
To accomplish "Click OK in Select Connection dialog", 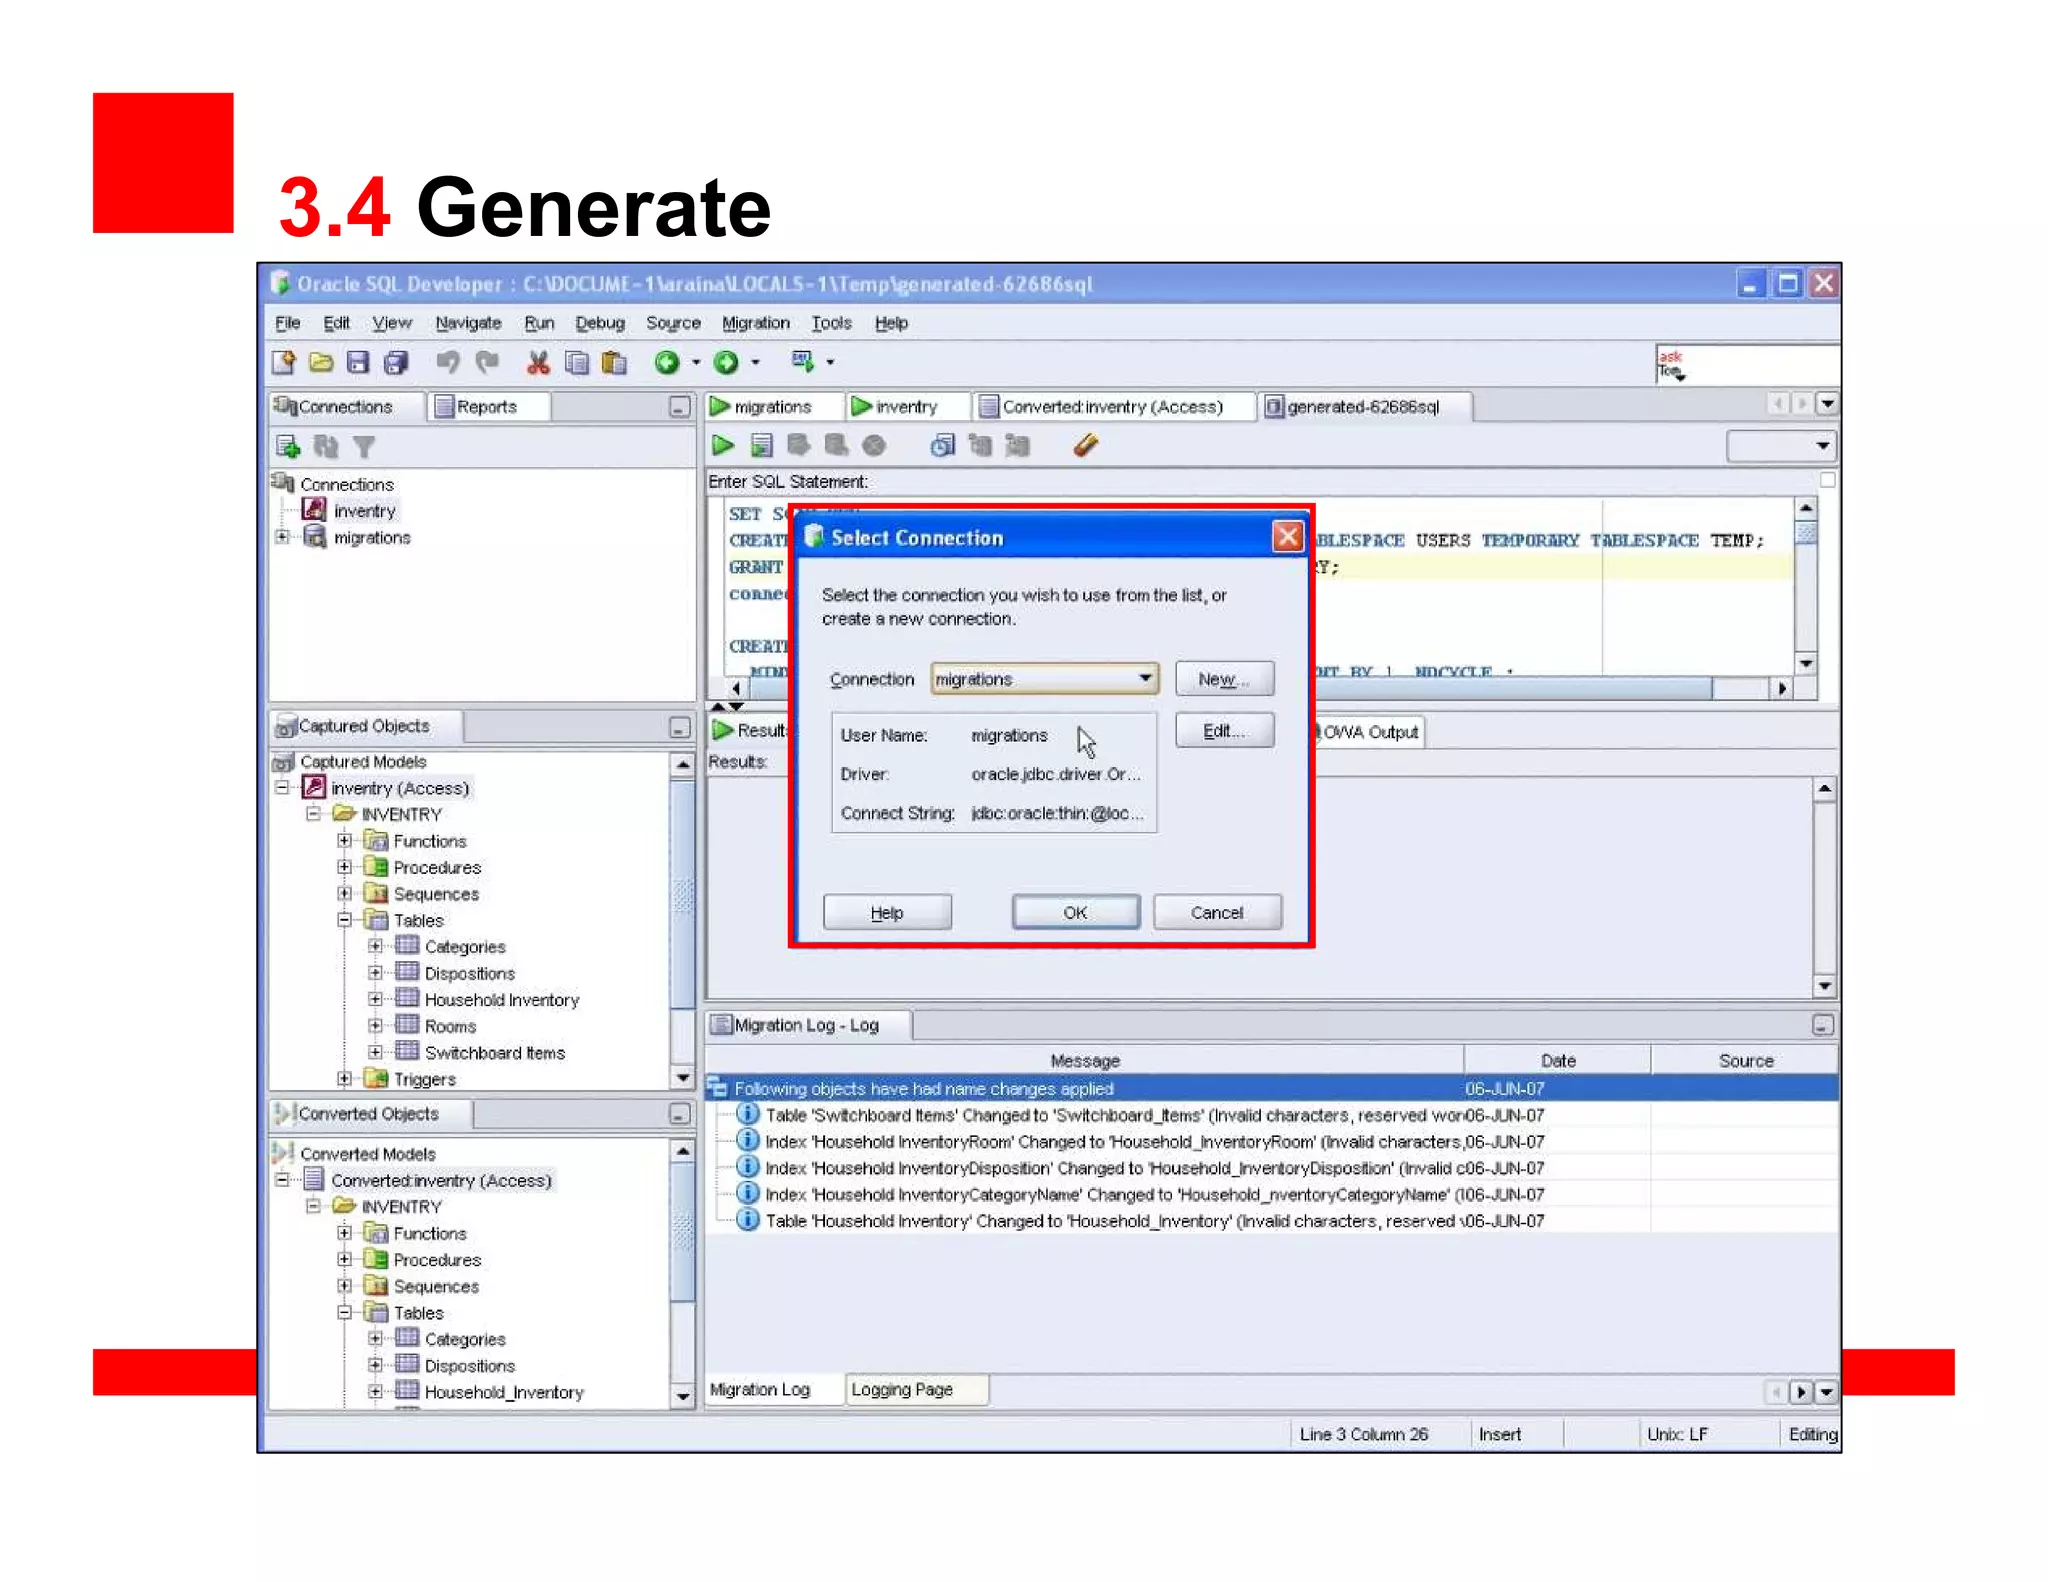I will (x=1075, y=912).
